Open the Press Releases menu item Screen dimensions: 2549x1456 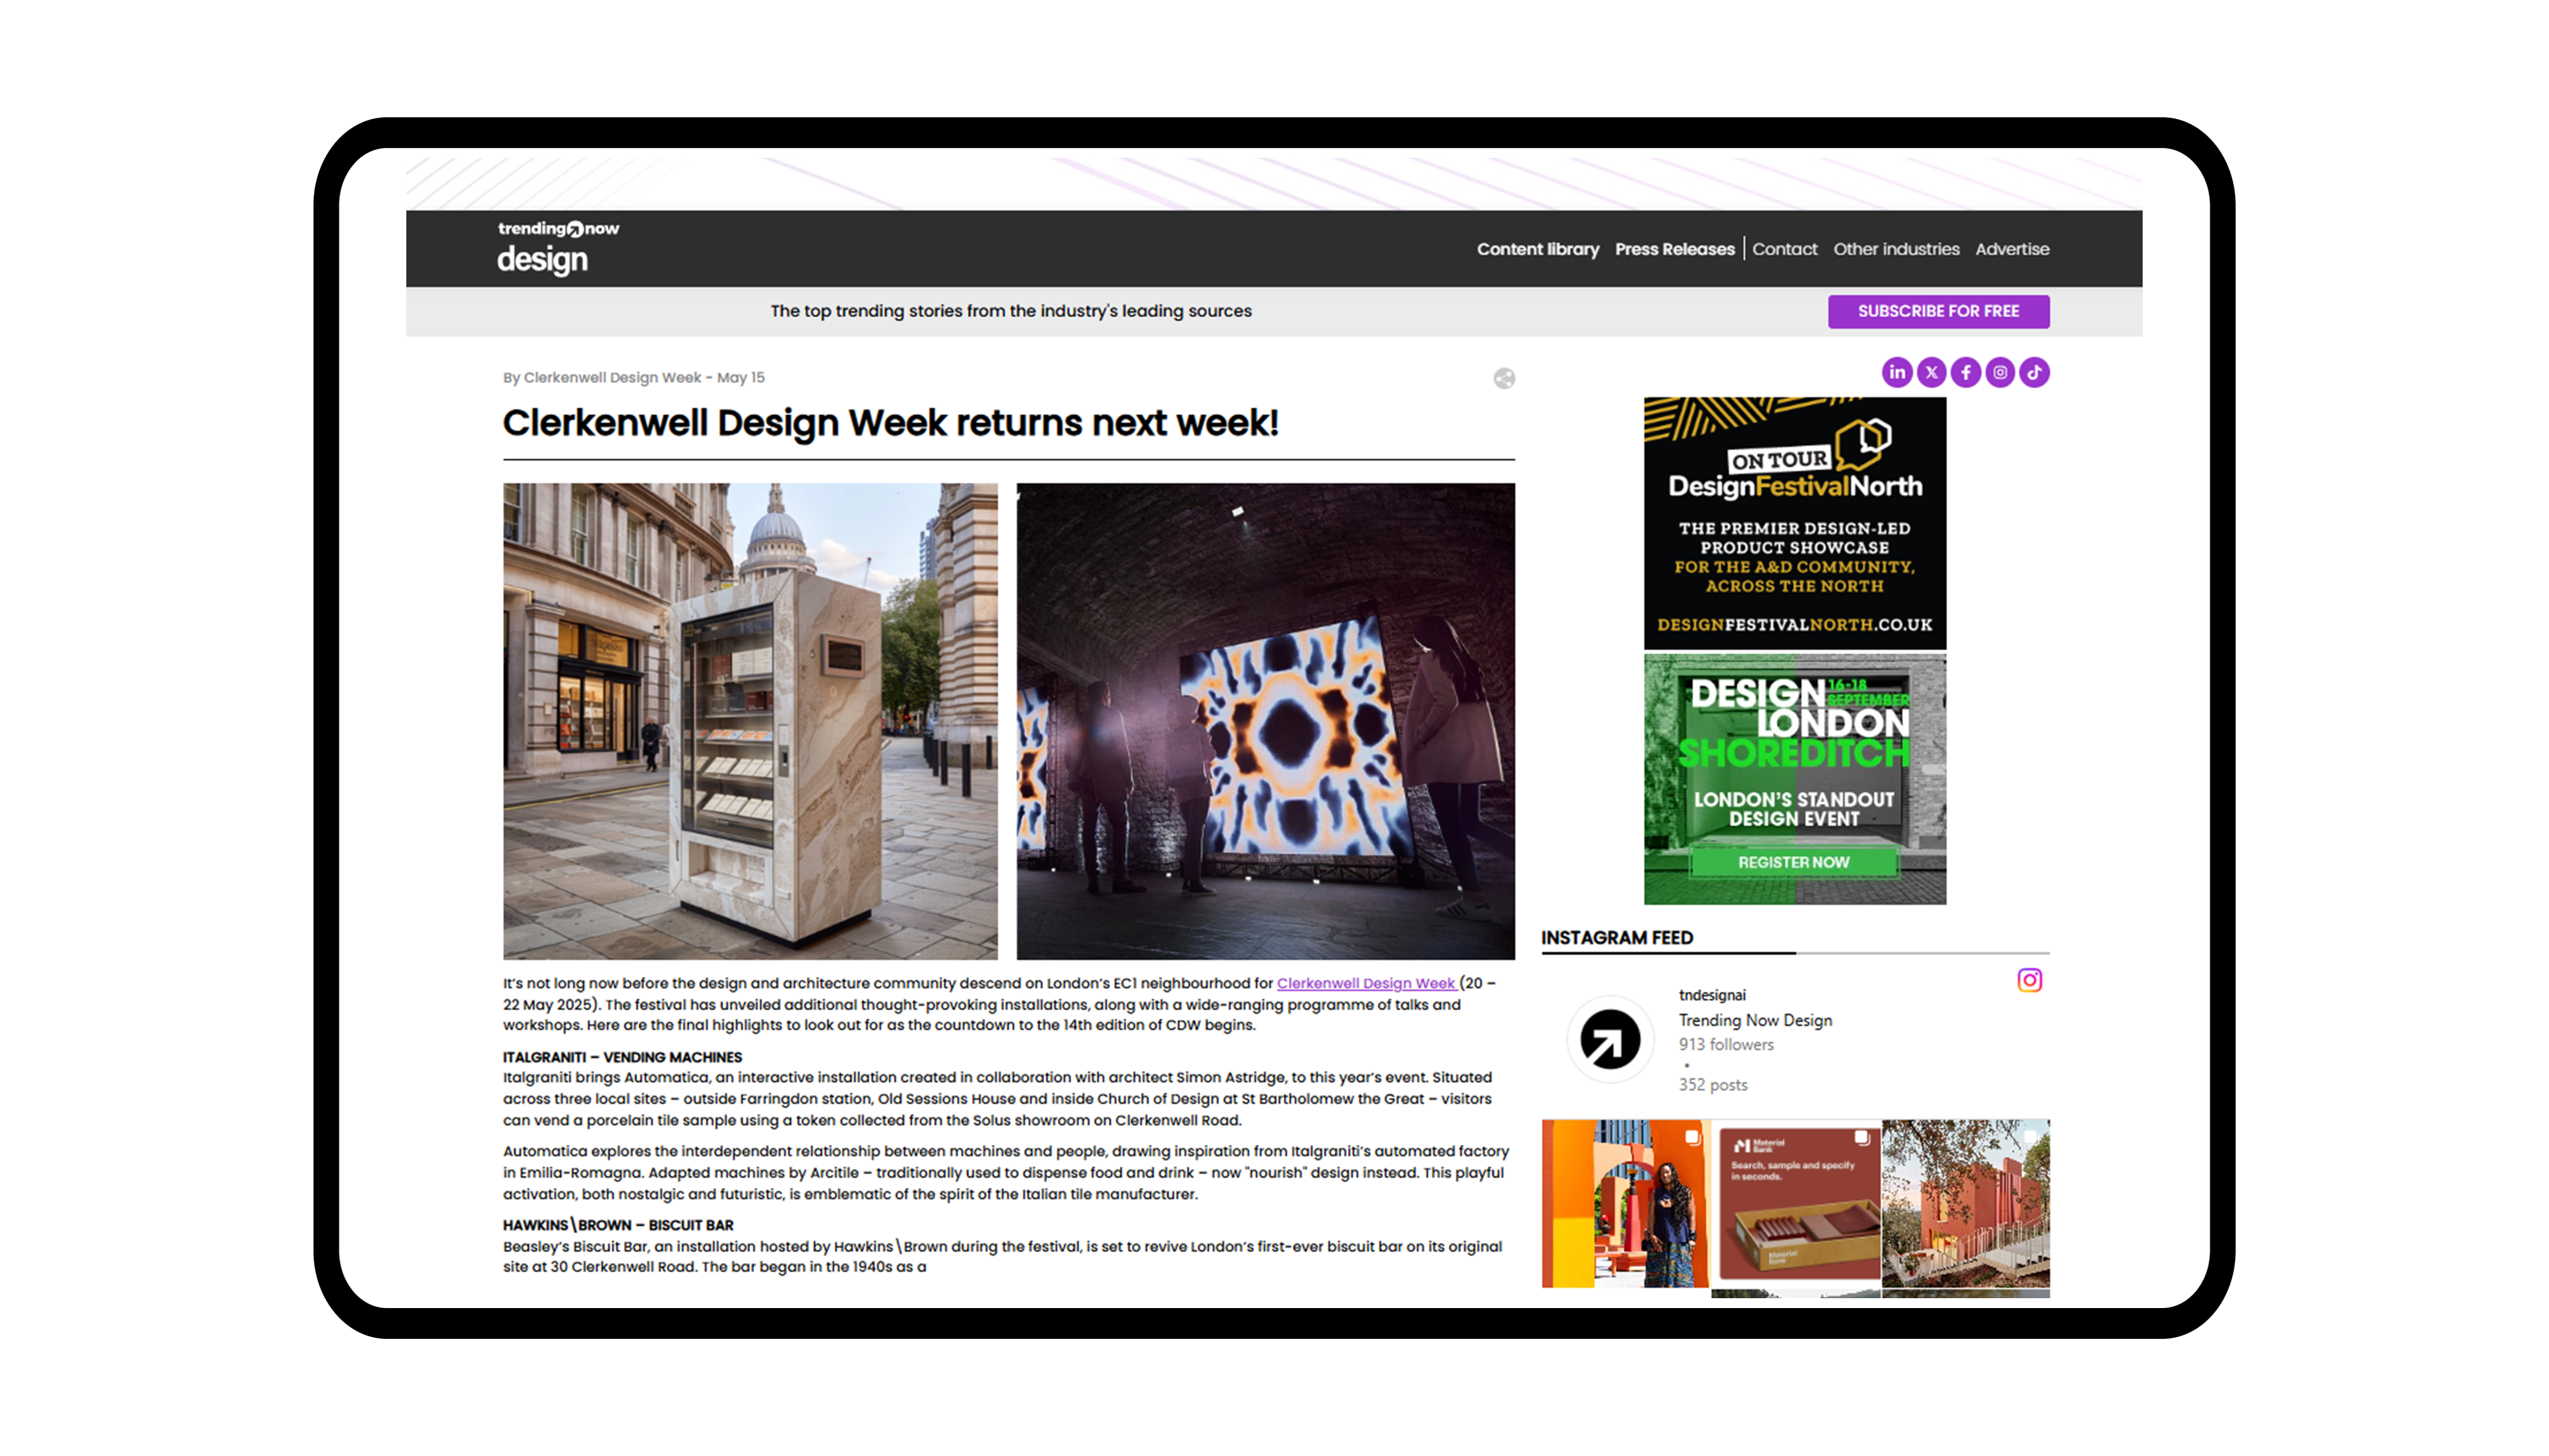[1674, 249]
